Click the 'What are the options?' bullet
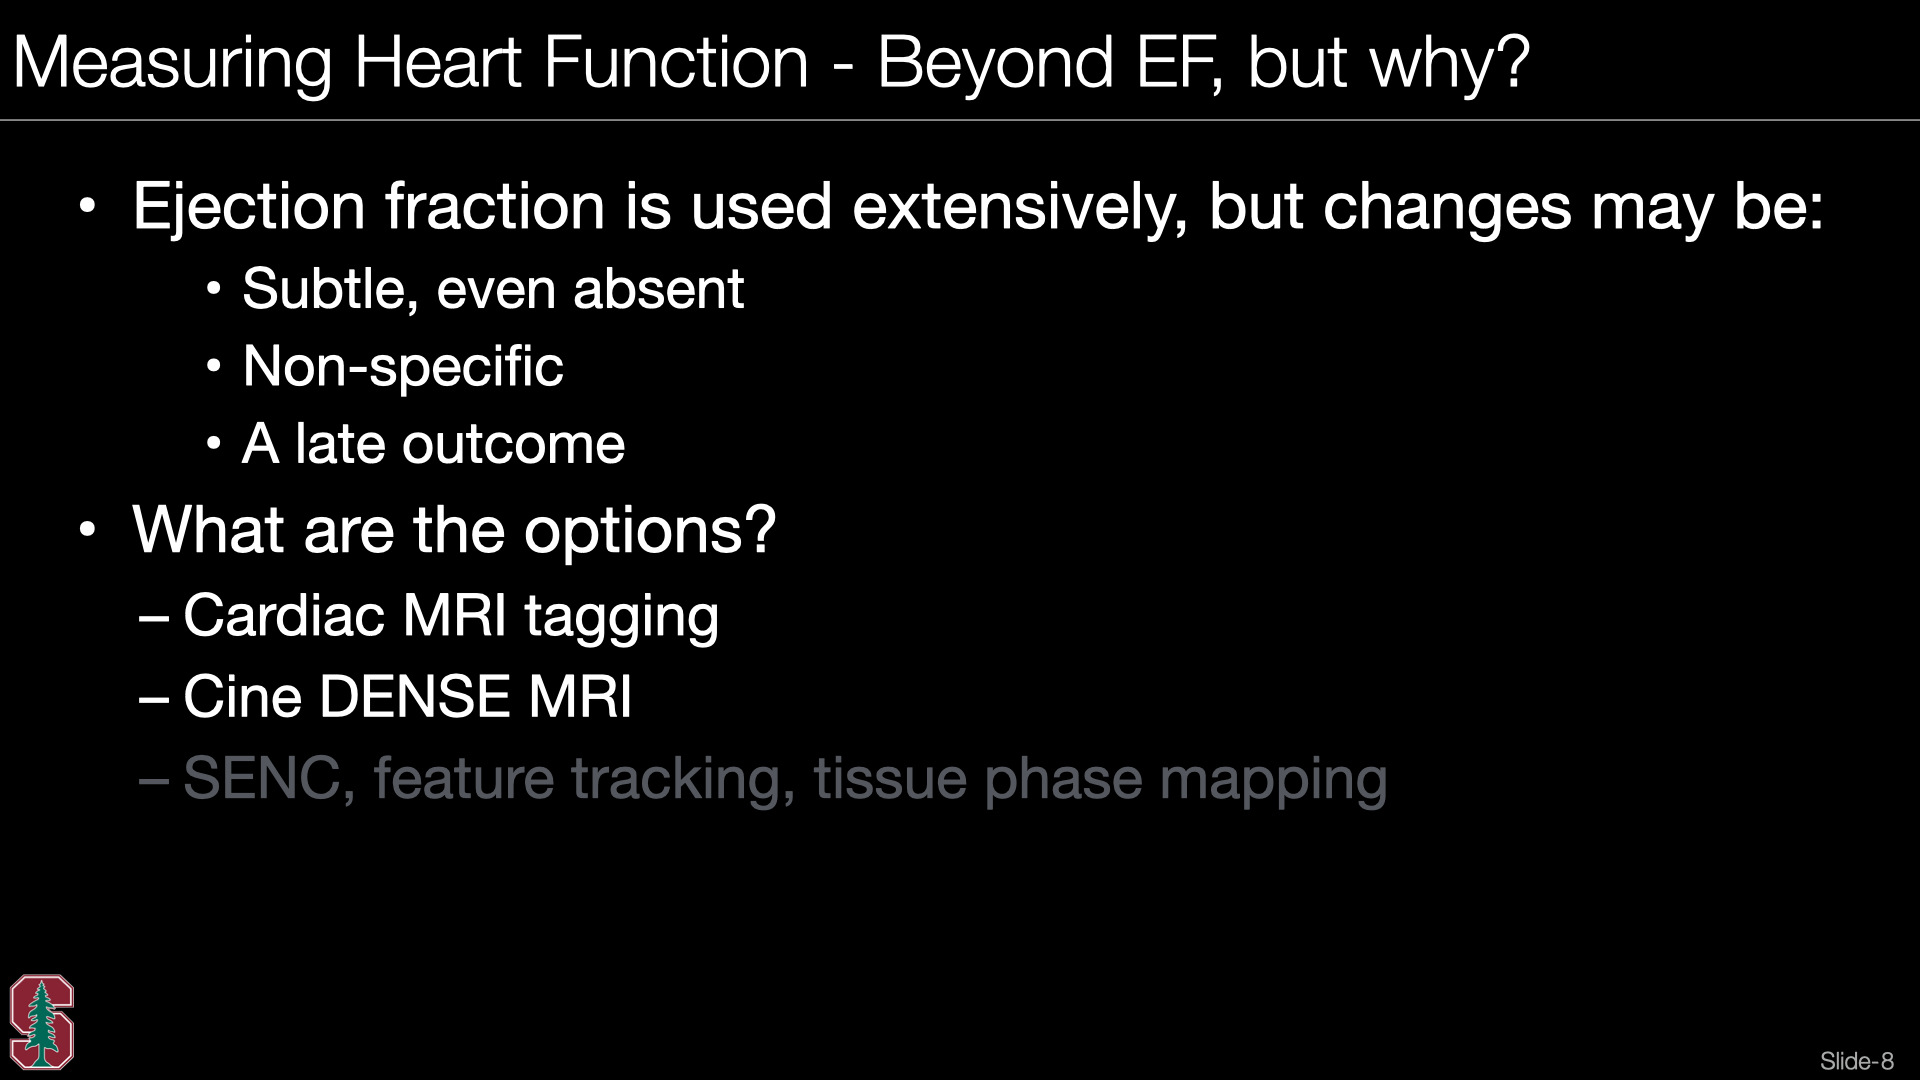The width and height of the screenshot is (1920, 1080). pos(454,529)
